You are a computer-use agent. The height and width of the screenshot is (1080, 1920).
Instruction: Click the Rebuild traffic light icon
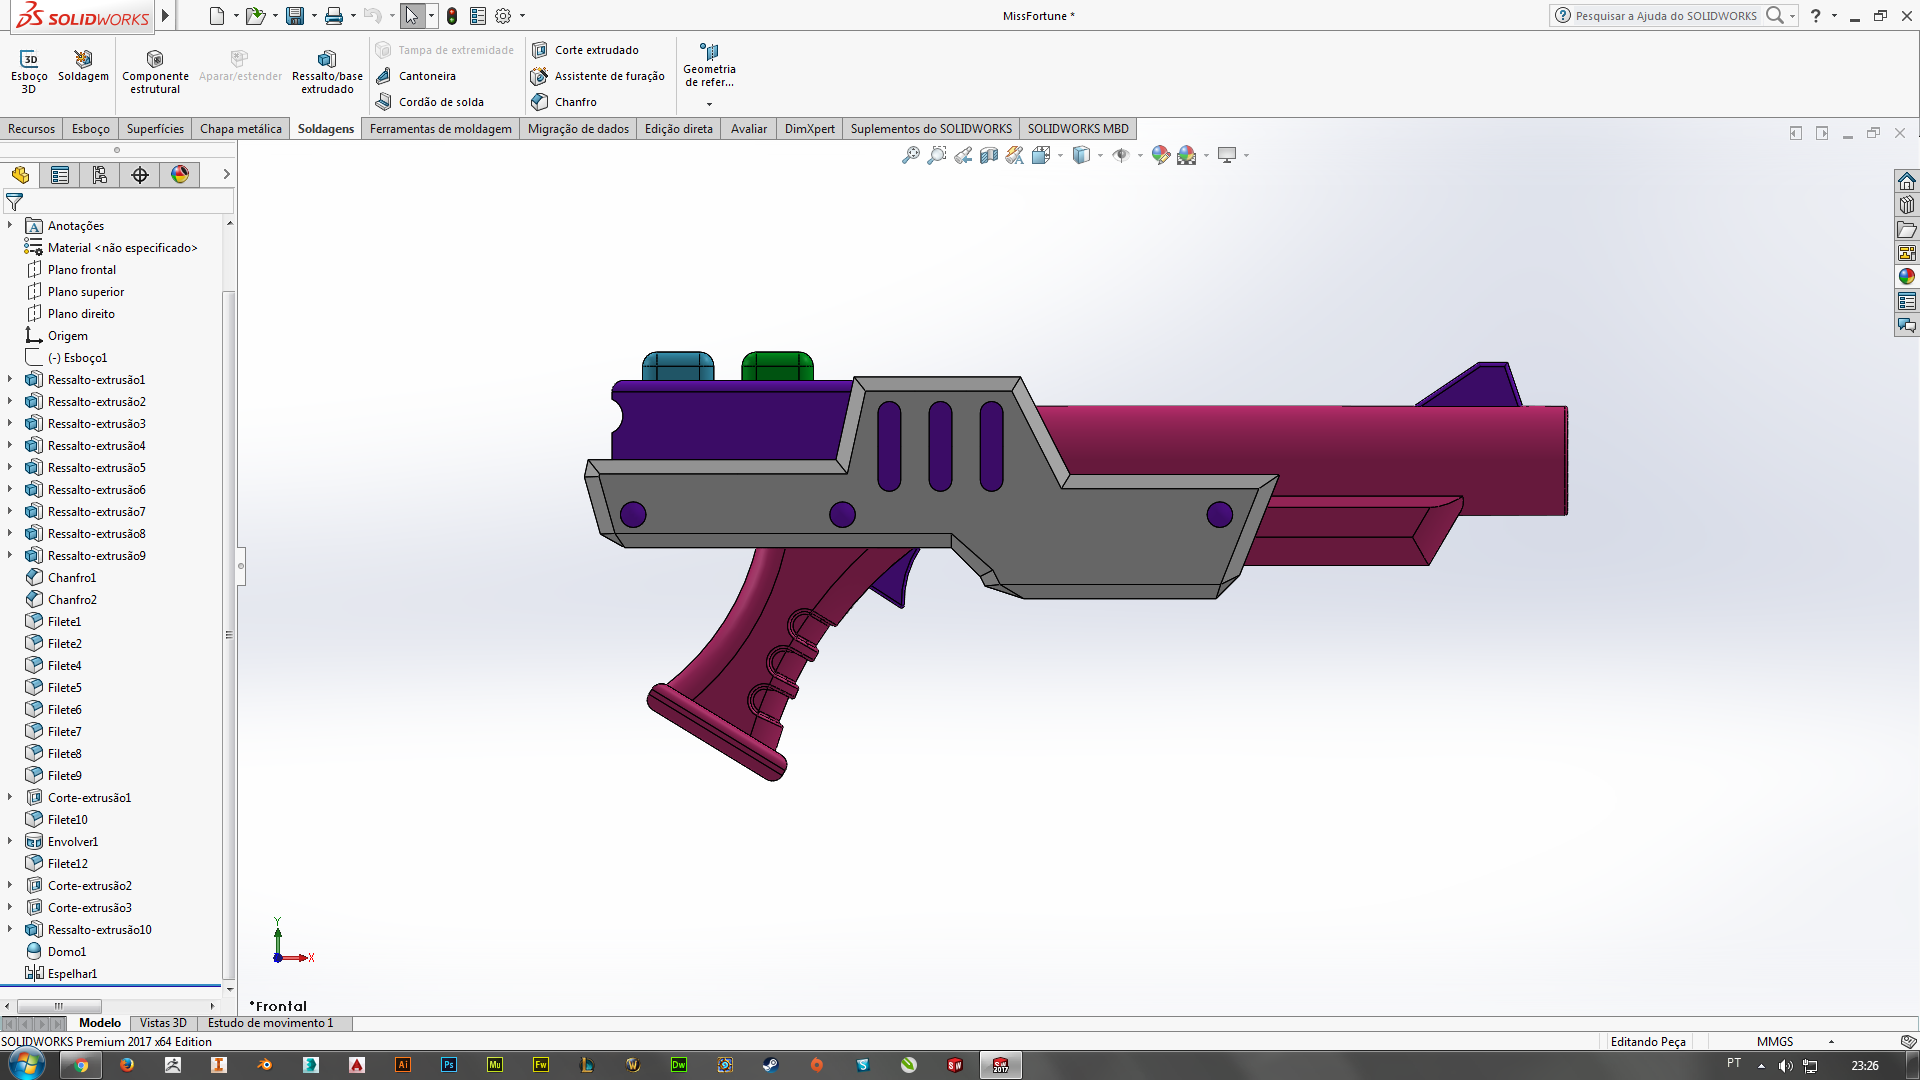click(x=452, y=16)
